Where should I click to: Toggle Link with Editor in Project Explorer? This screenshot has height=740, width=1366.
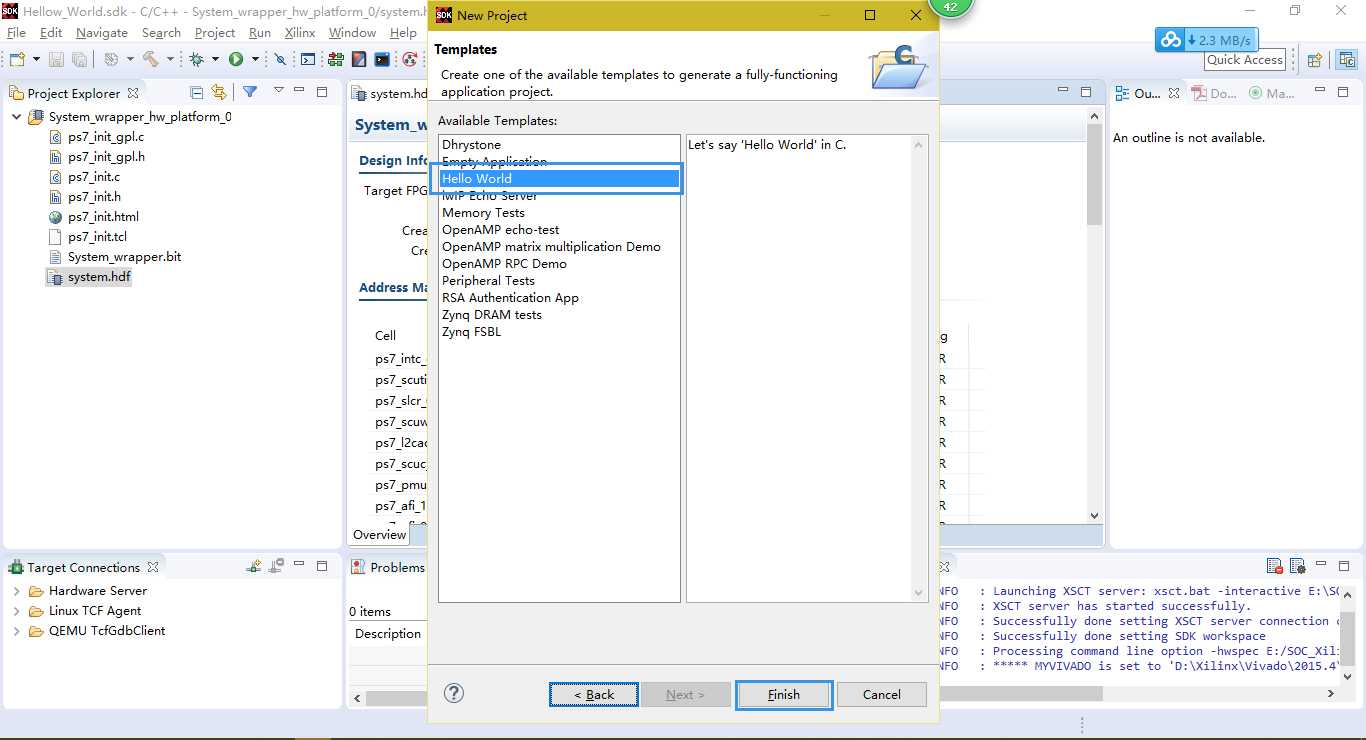[x=219, y=92]
